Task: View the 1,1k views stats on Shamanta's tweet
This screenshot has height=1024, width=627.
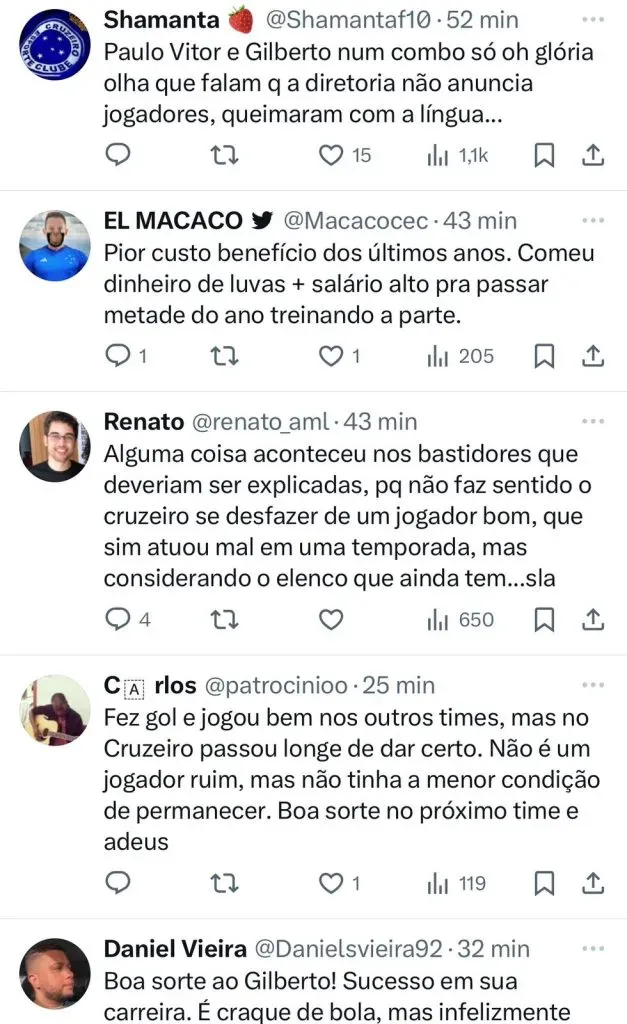Action: click(x=458, y=155)
